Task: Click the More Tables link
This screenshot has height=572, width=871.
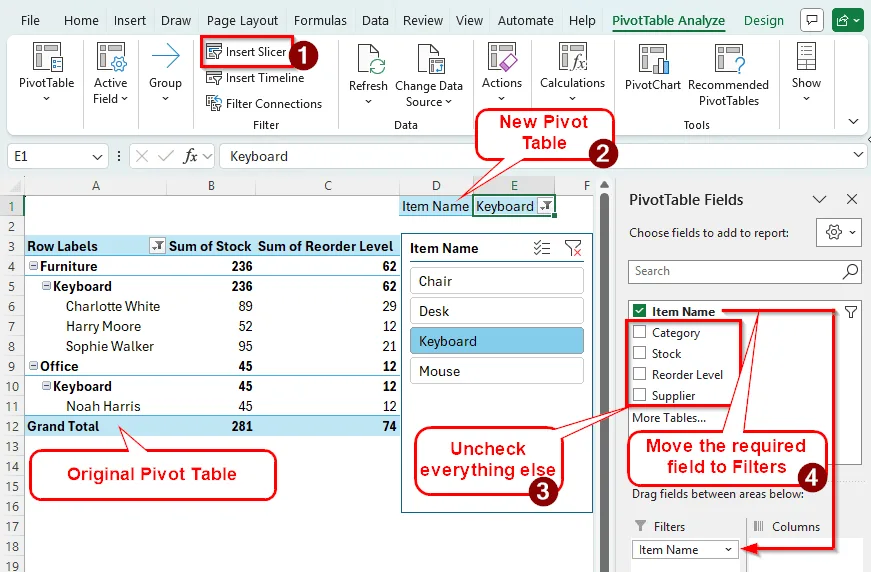Action: 669,418
